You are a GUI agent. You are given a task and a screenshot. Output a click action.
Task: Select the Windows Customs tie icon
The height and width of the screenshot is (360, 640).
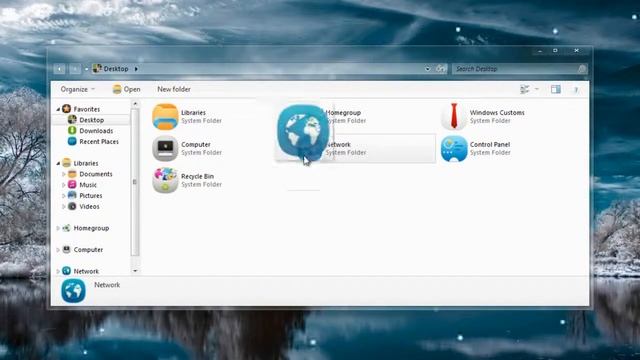[454, 116]
